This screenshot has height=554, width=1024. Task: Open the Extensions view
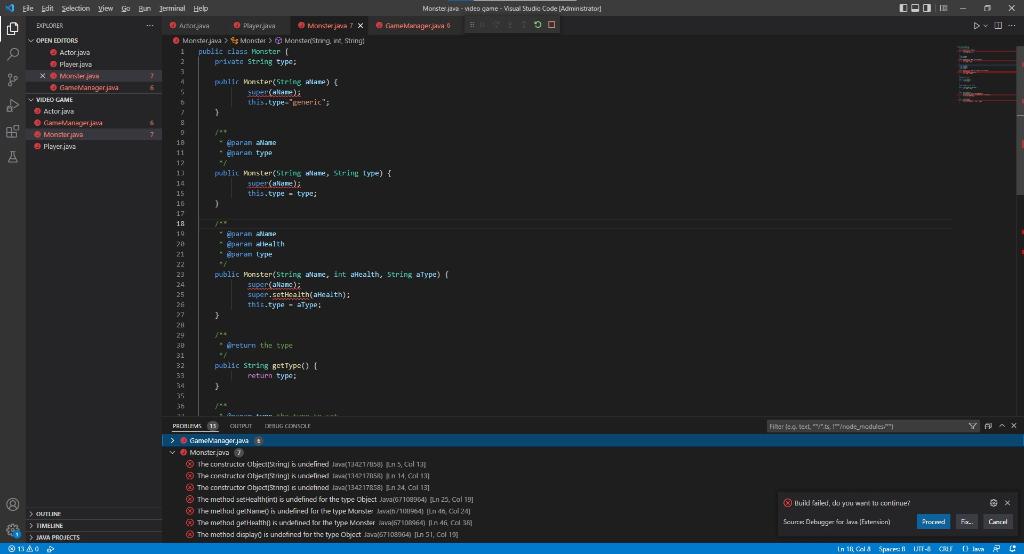[12, 131]
